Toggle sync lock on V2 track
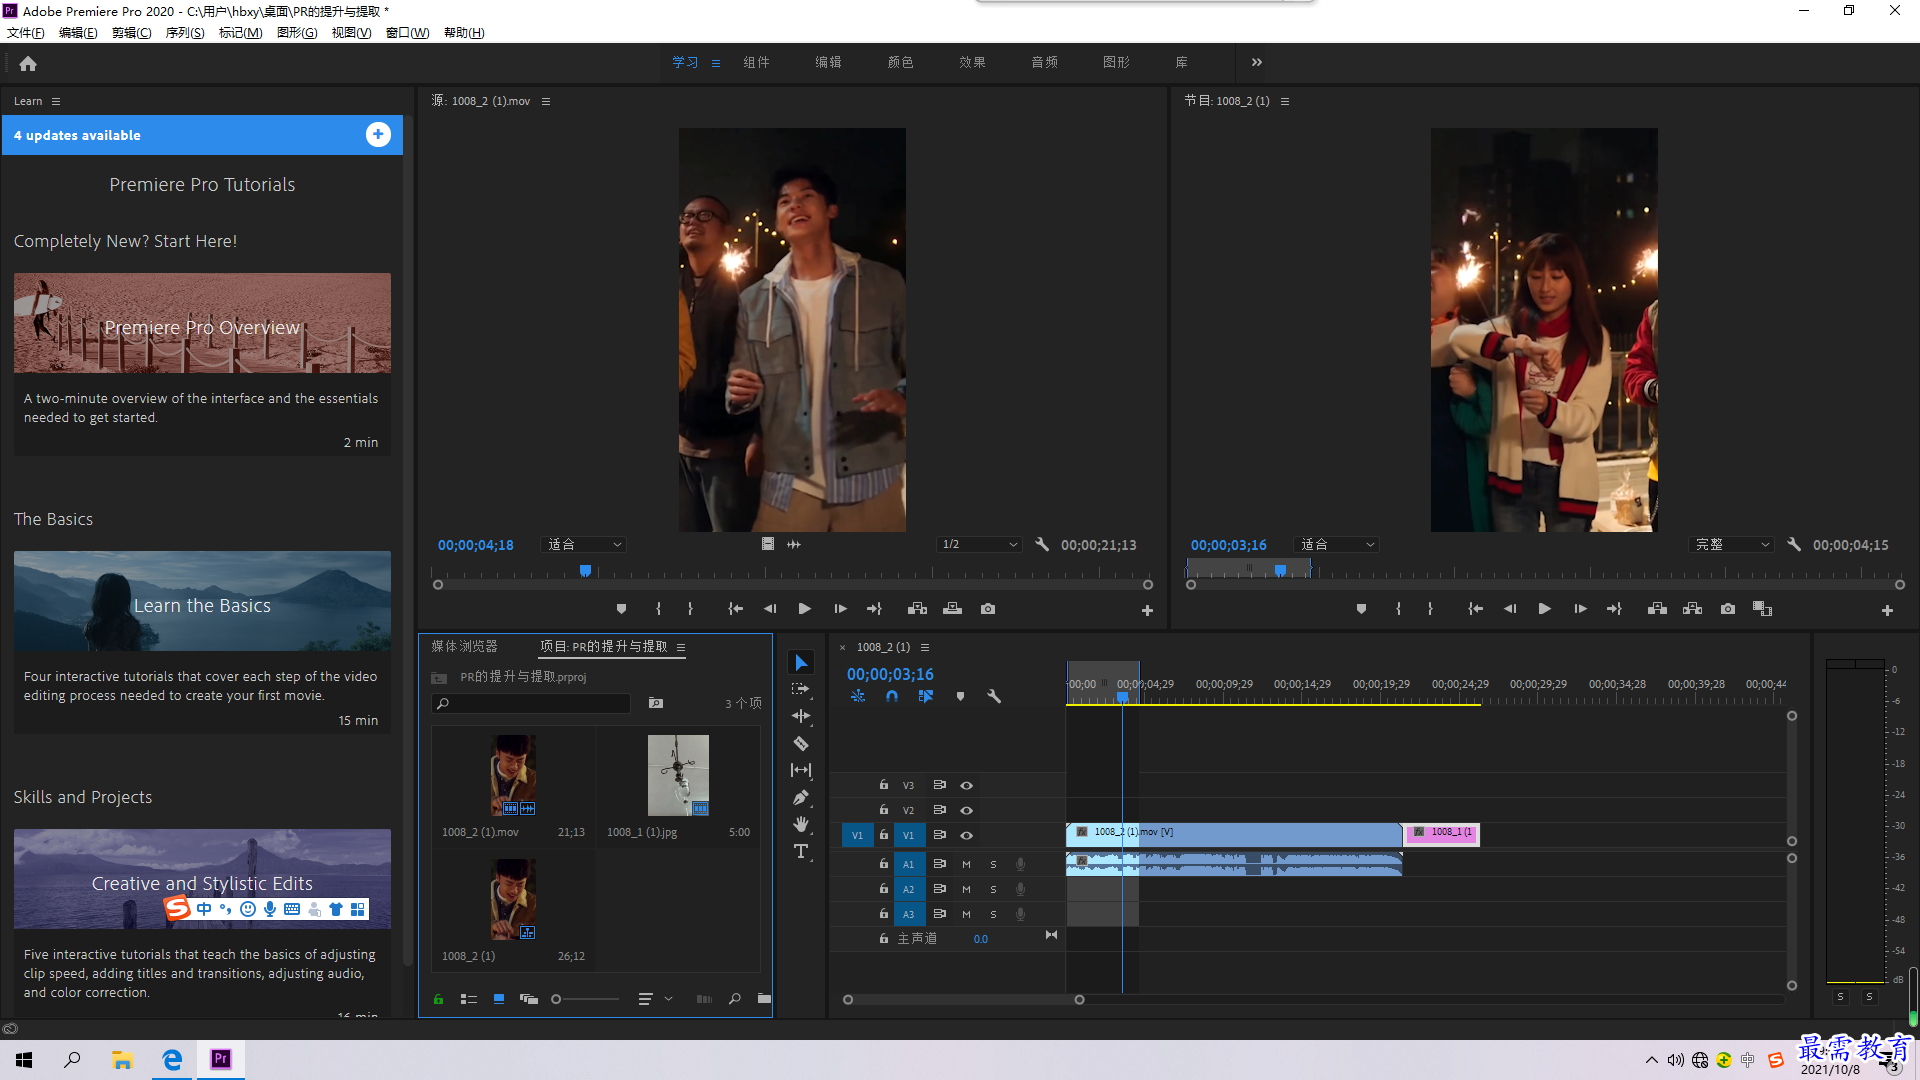This screenshot has width=1920, height=1080. tap(939, 810)
